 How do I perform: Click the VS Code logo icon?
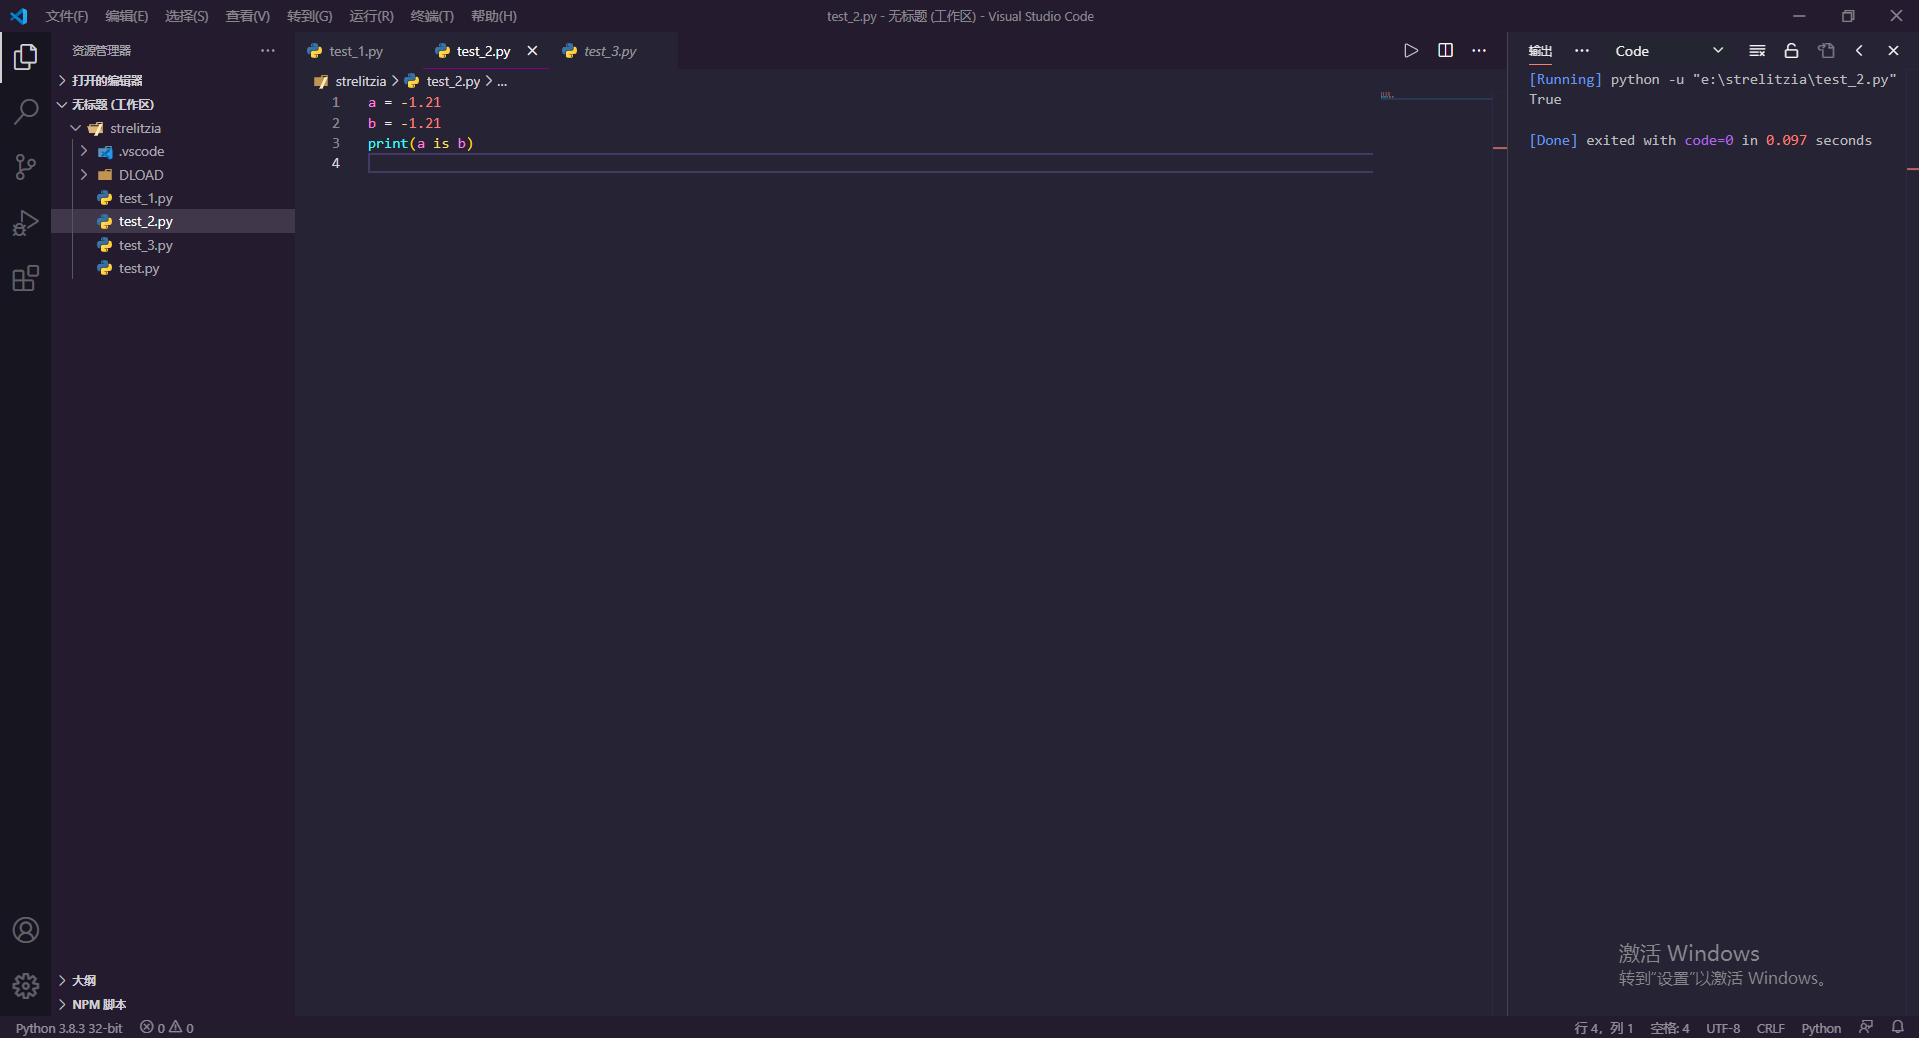pyautogui.click(x=19, y=16)
